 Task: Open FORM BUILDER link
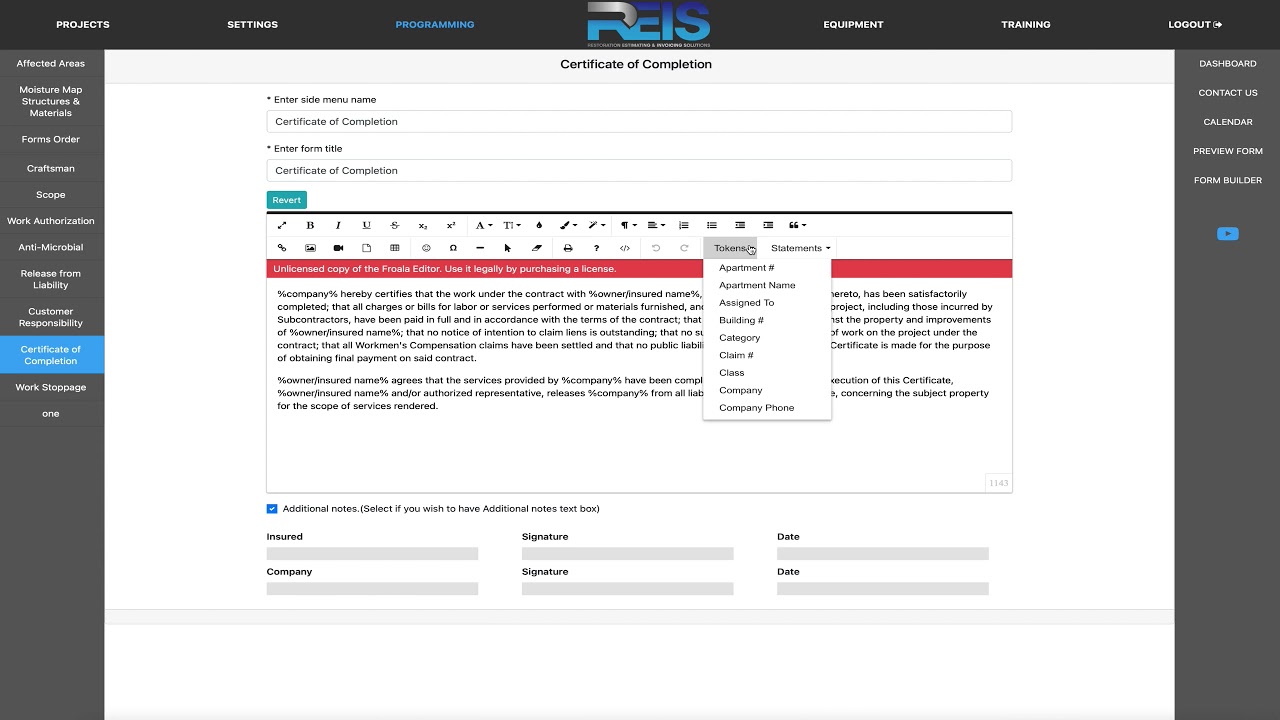pyautogui.click(x=1228, y=180)
